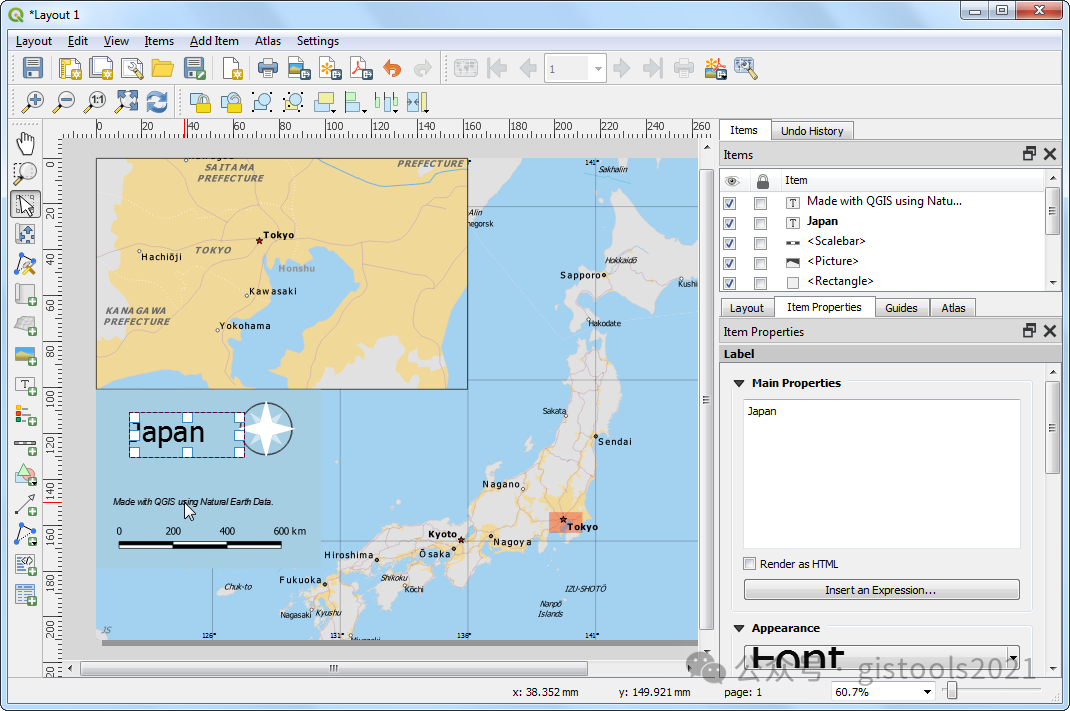Click the Zoom Full icon
Image resolution: width=1070 pixels, height=711 pixels.
[x=126, y=102]
